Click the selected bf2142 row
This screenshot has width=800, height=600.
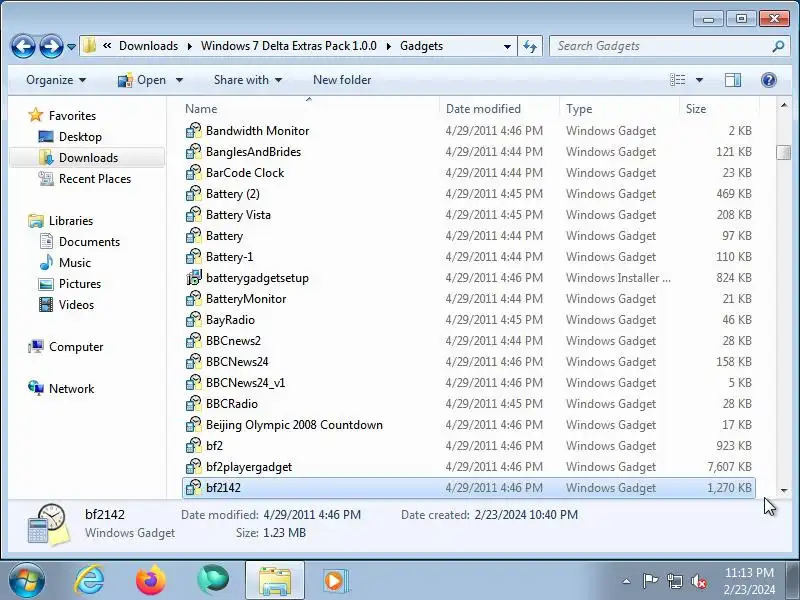click(x=468, y=488)
